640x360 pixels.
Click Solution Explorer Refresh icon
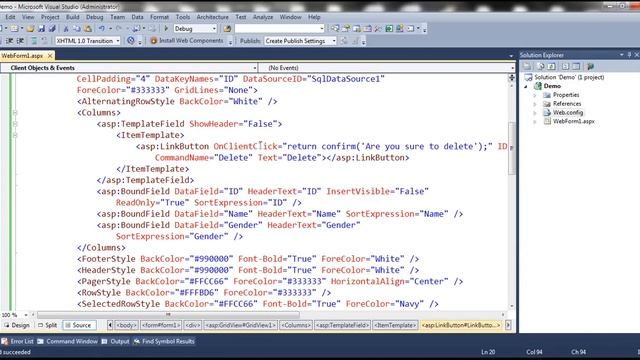551,66
